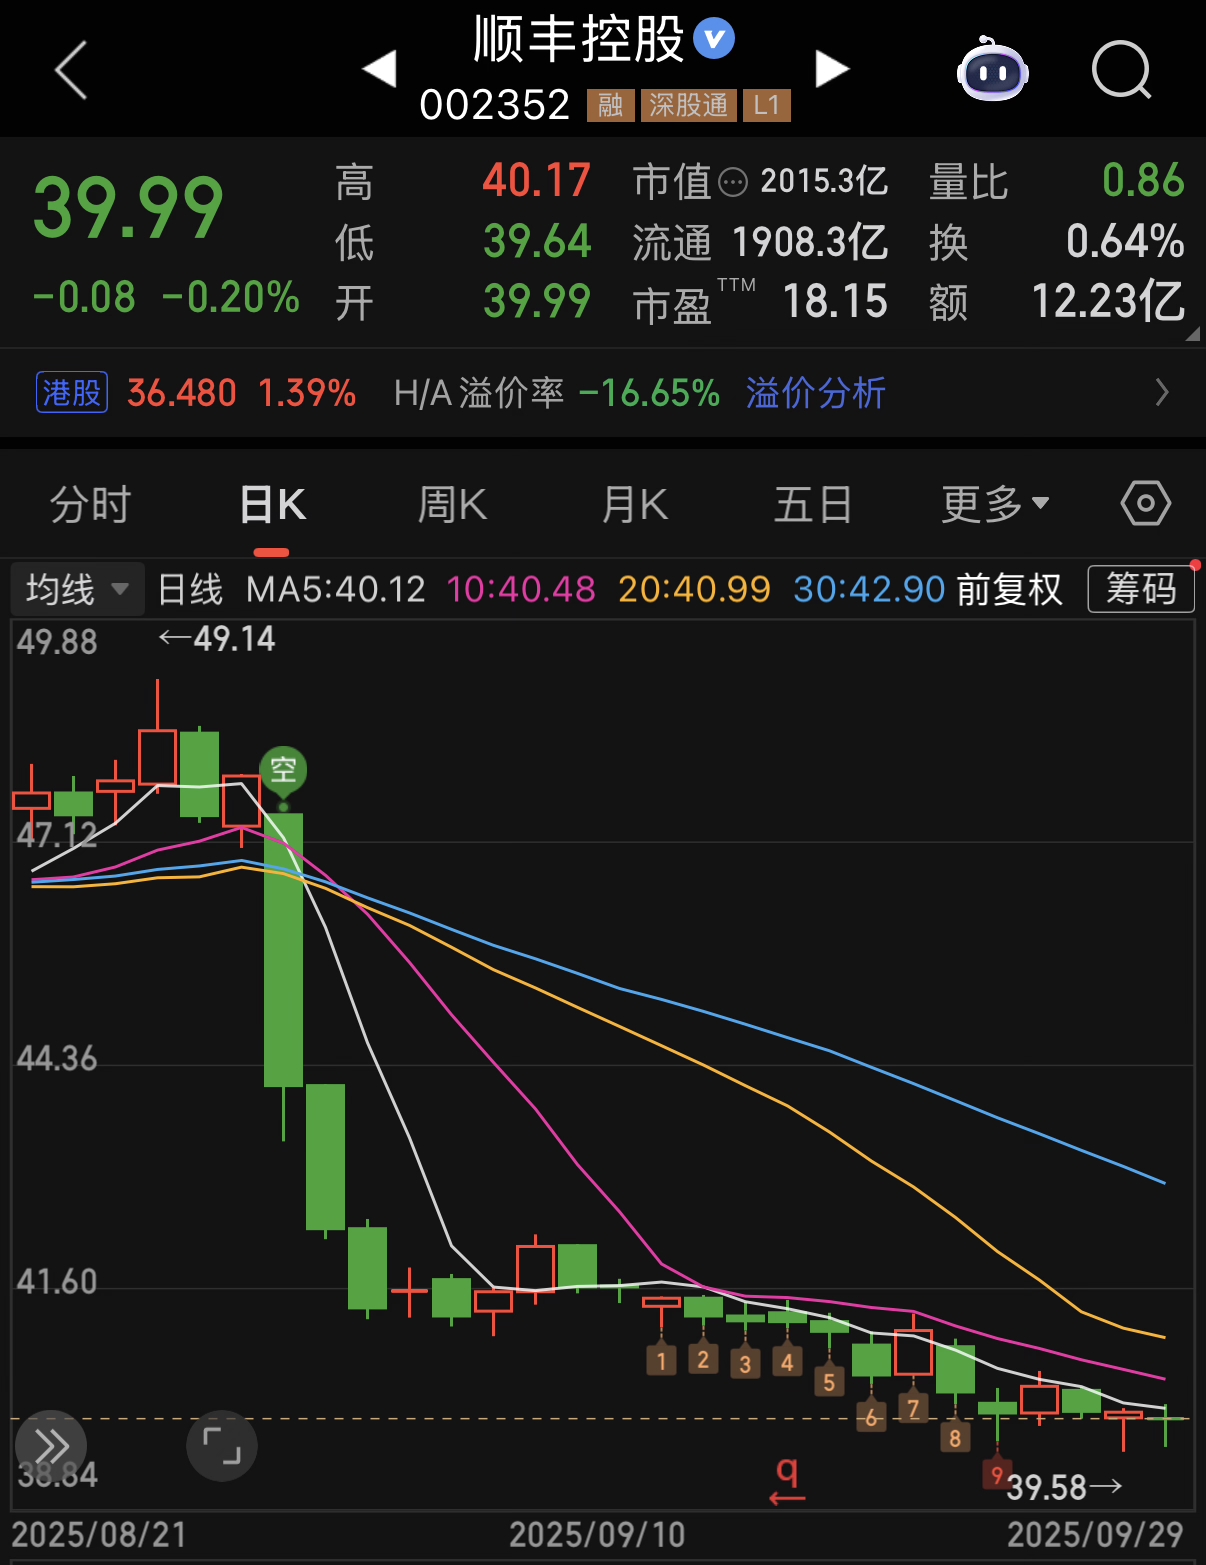Image resolution: width=1206 pixels, height=1565 pixels.
Task: Toggle the 港股 Hong Kong stock badge
Action: coord(72,393)
